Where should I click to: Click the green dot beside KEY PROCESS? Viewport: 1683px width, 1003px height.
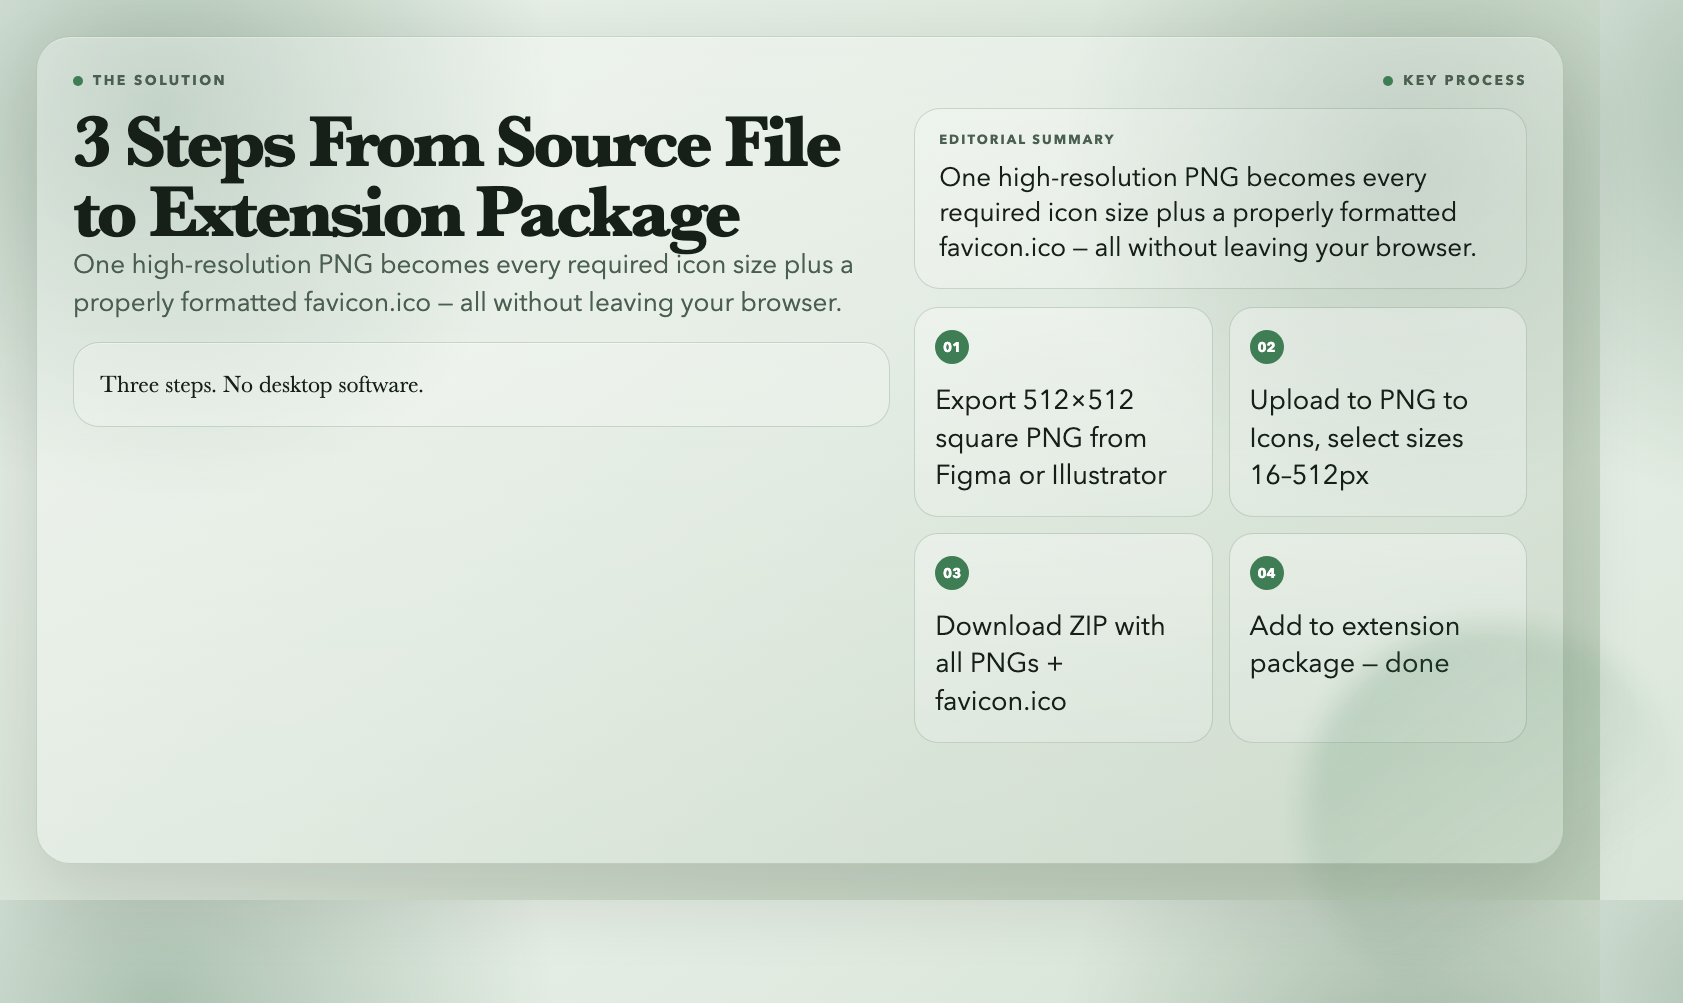pyautogui.click(x=1388, y=81)
